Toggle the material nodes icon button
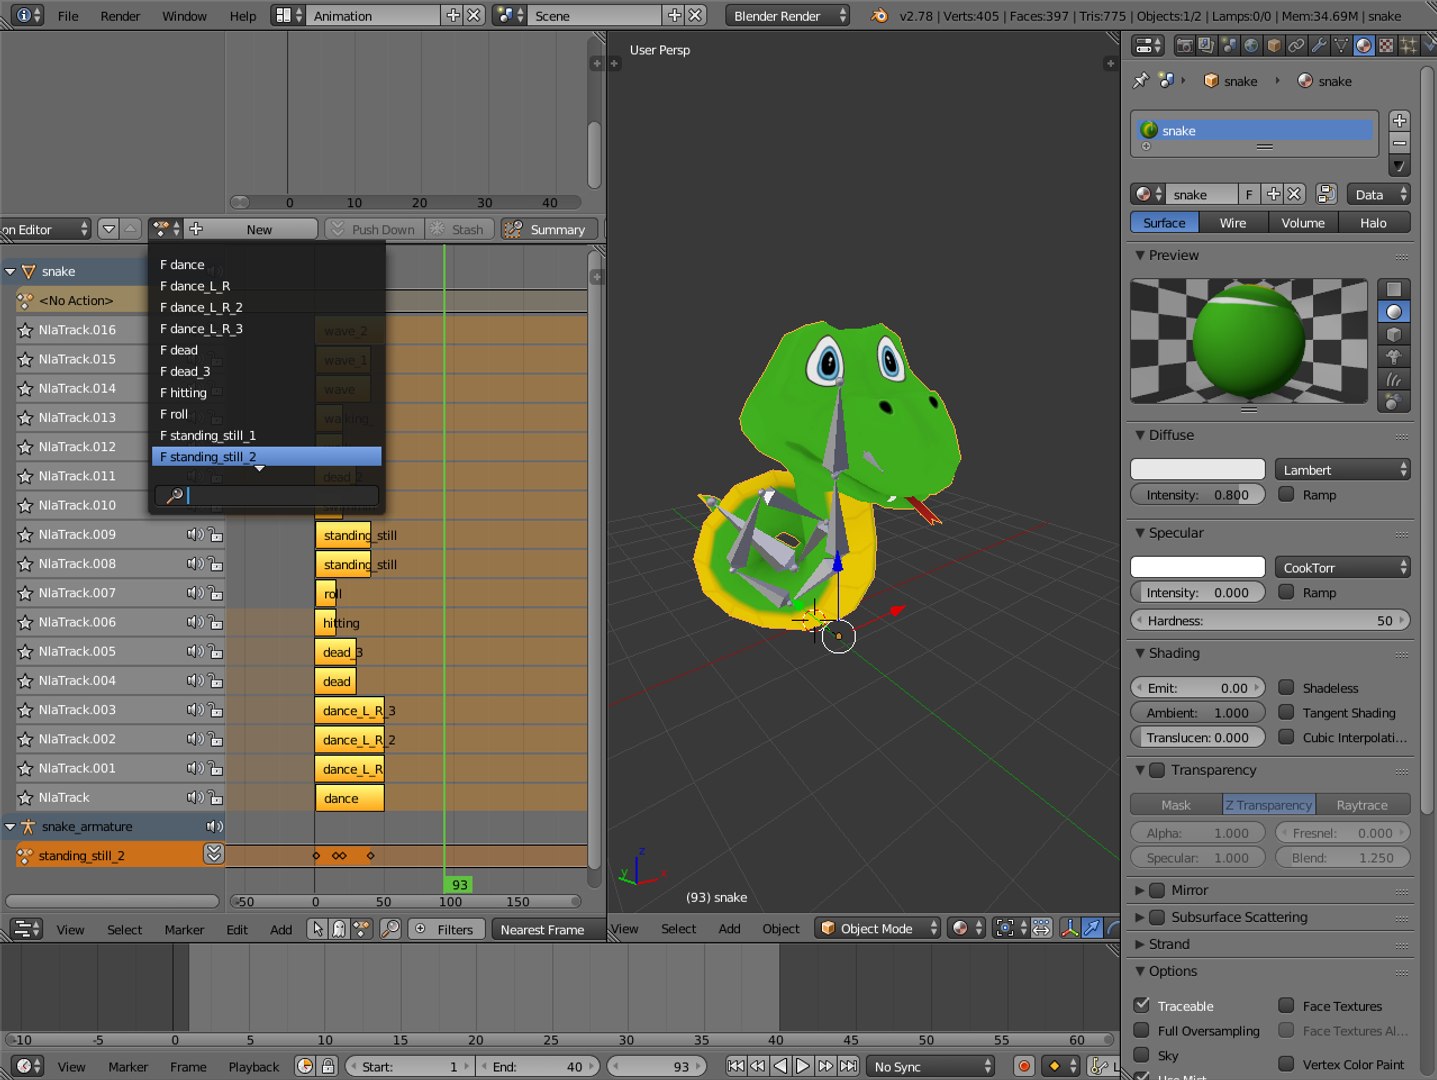1437x1080 pixels. 1326,194
